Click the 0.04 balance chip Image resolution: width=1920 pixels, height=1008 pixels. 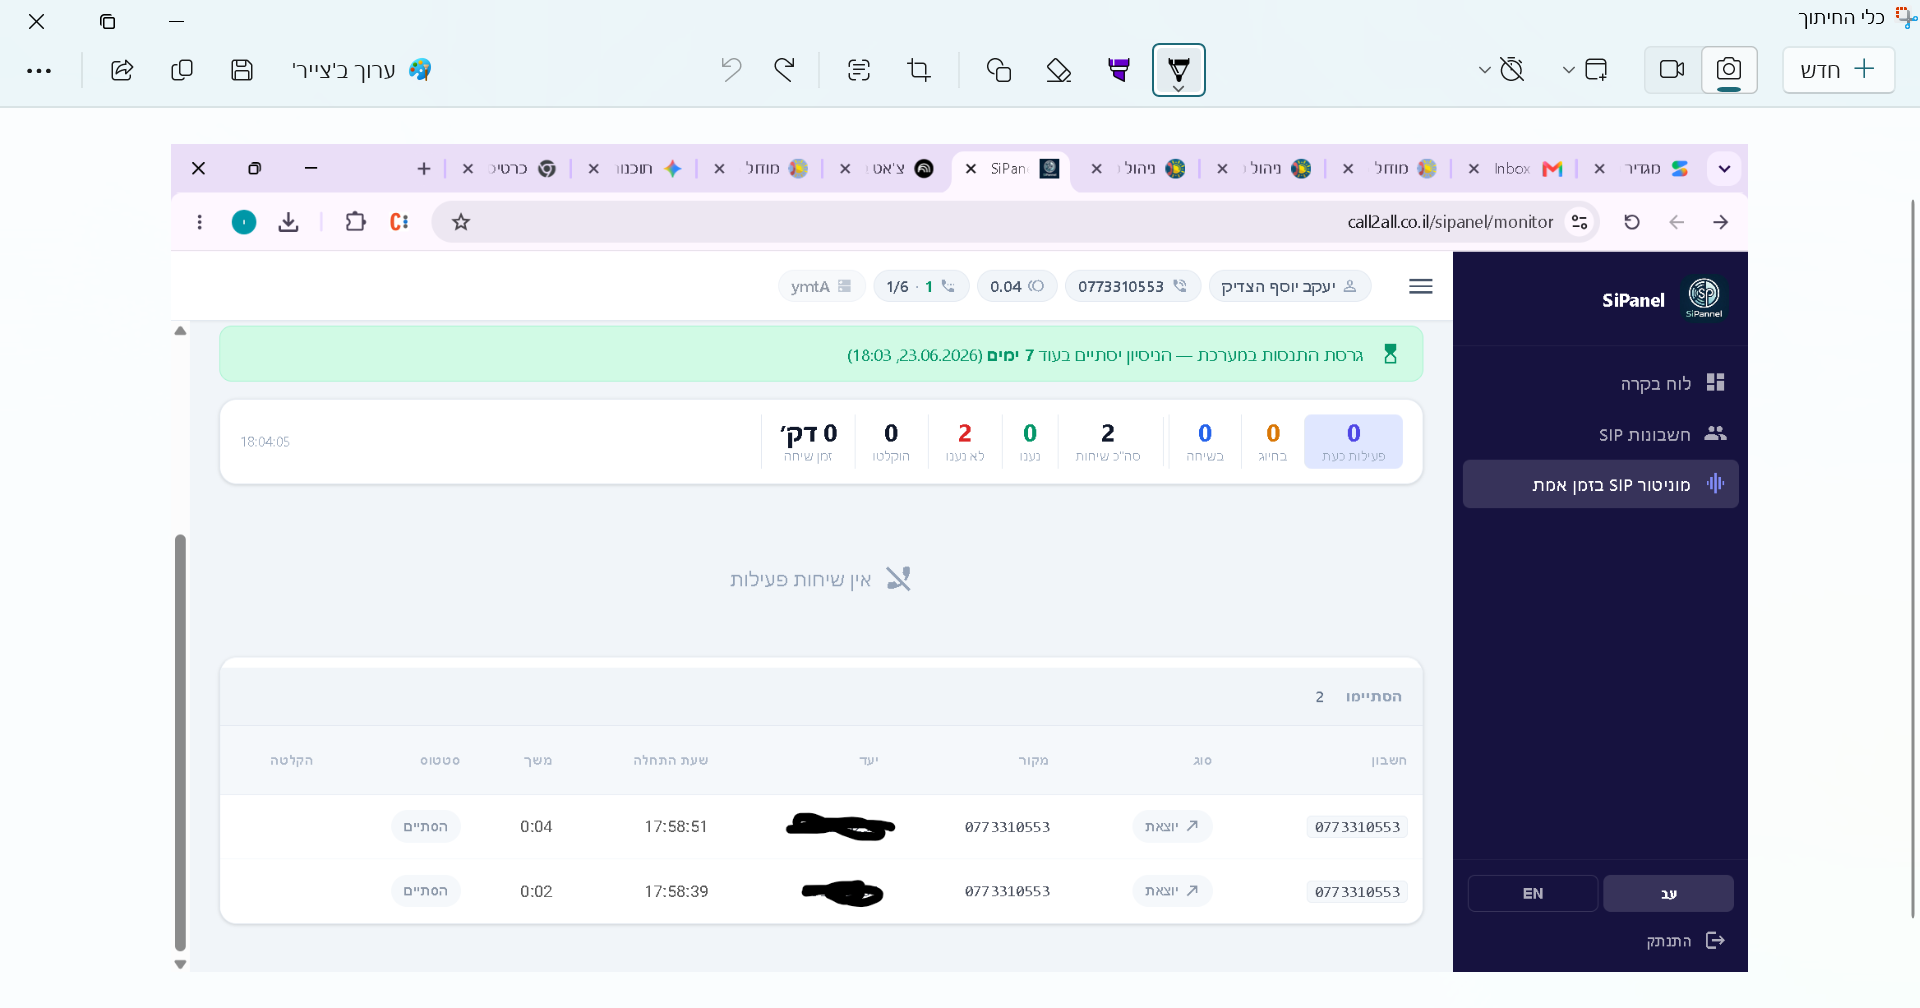(x=1016, y=287)
